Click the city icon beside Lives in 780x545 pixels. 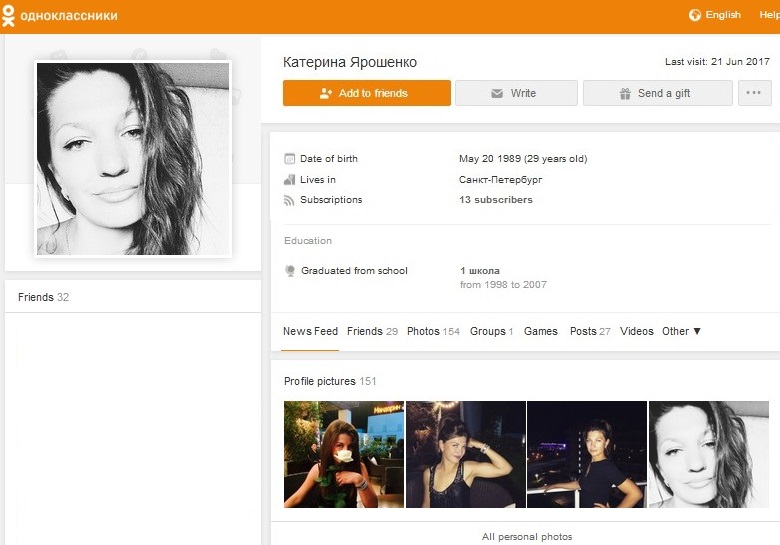(290, 180)
